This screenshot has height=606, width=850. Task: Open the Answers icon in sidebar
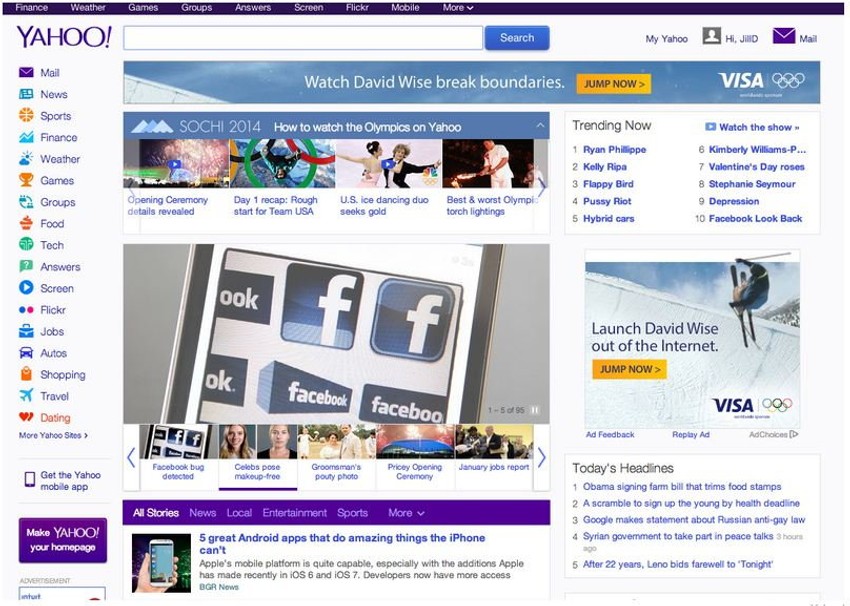click(26, 266)
